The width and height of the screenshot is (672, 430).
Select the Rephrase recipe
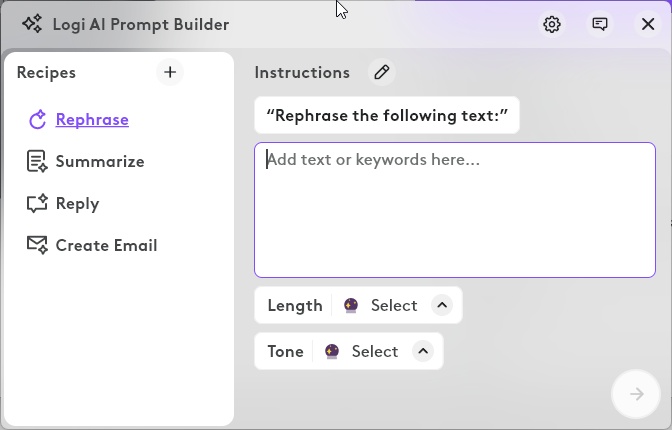click(92, 119)
